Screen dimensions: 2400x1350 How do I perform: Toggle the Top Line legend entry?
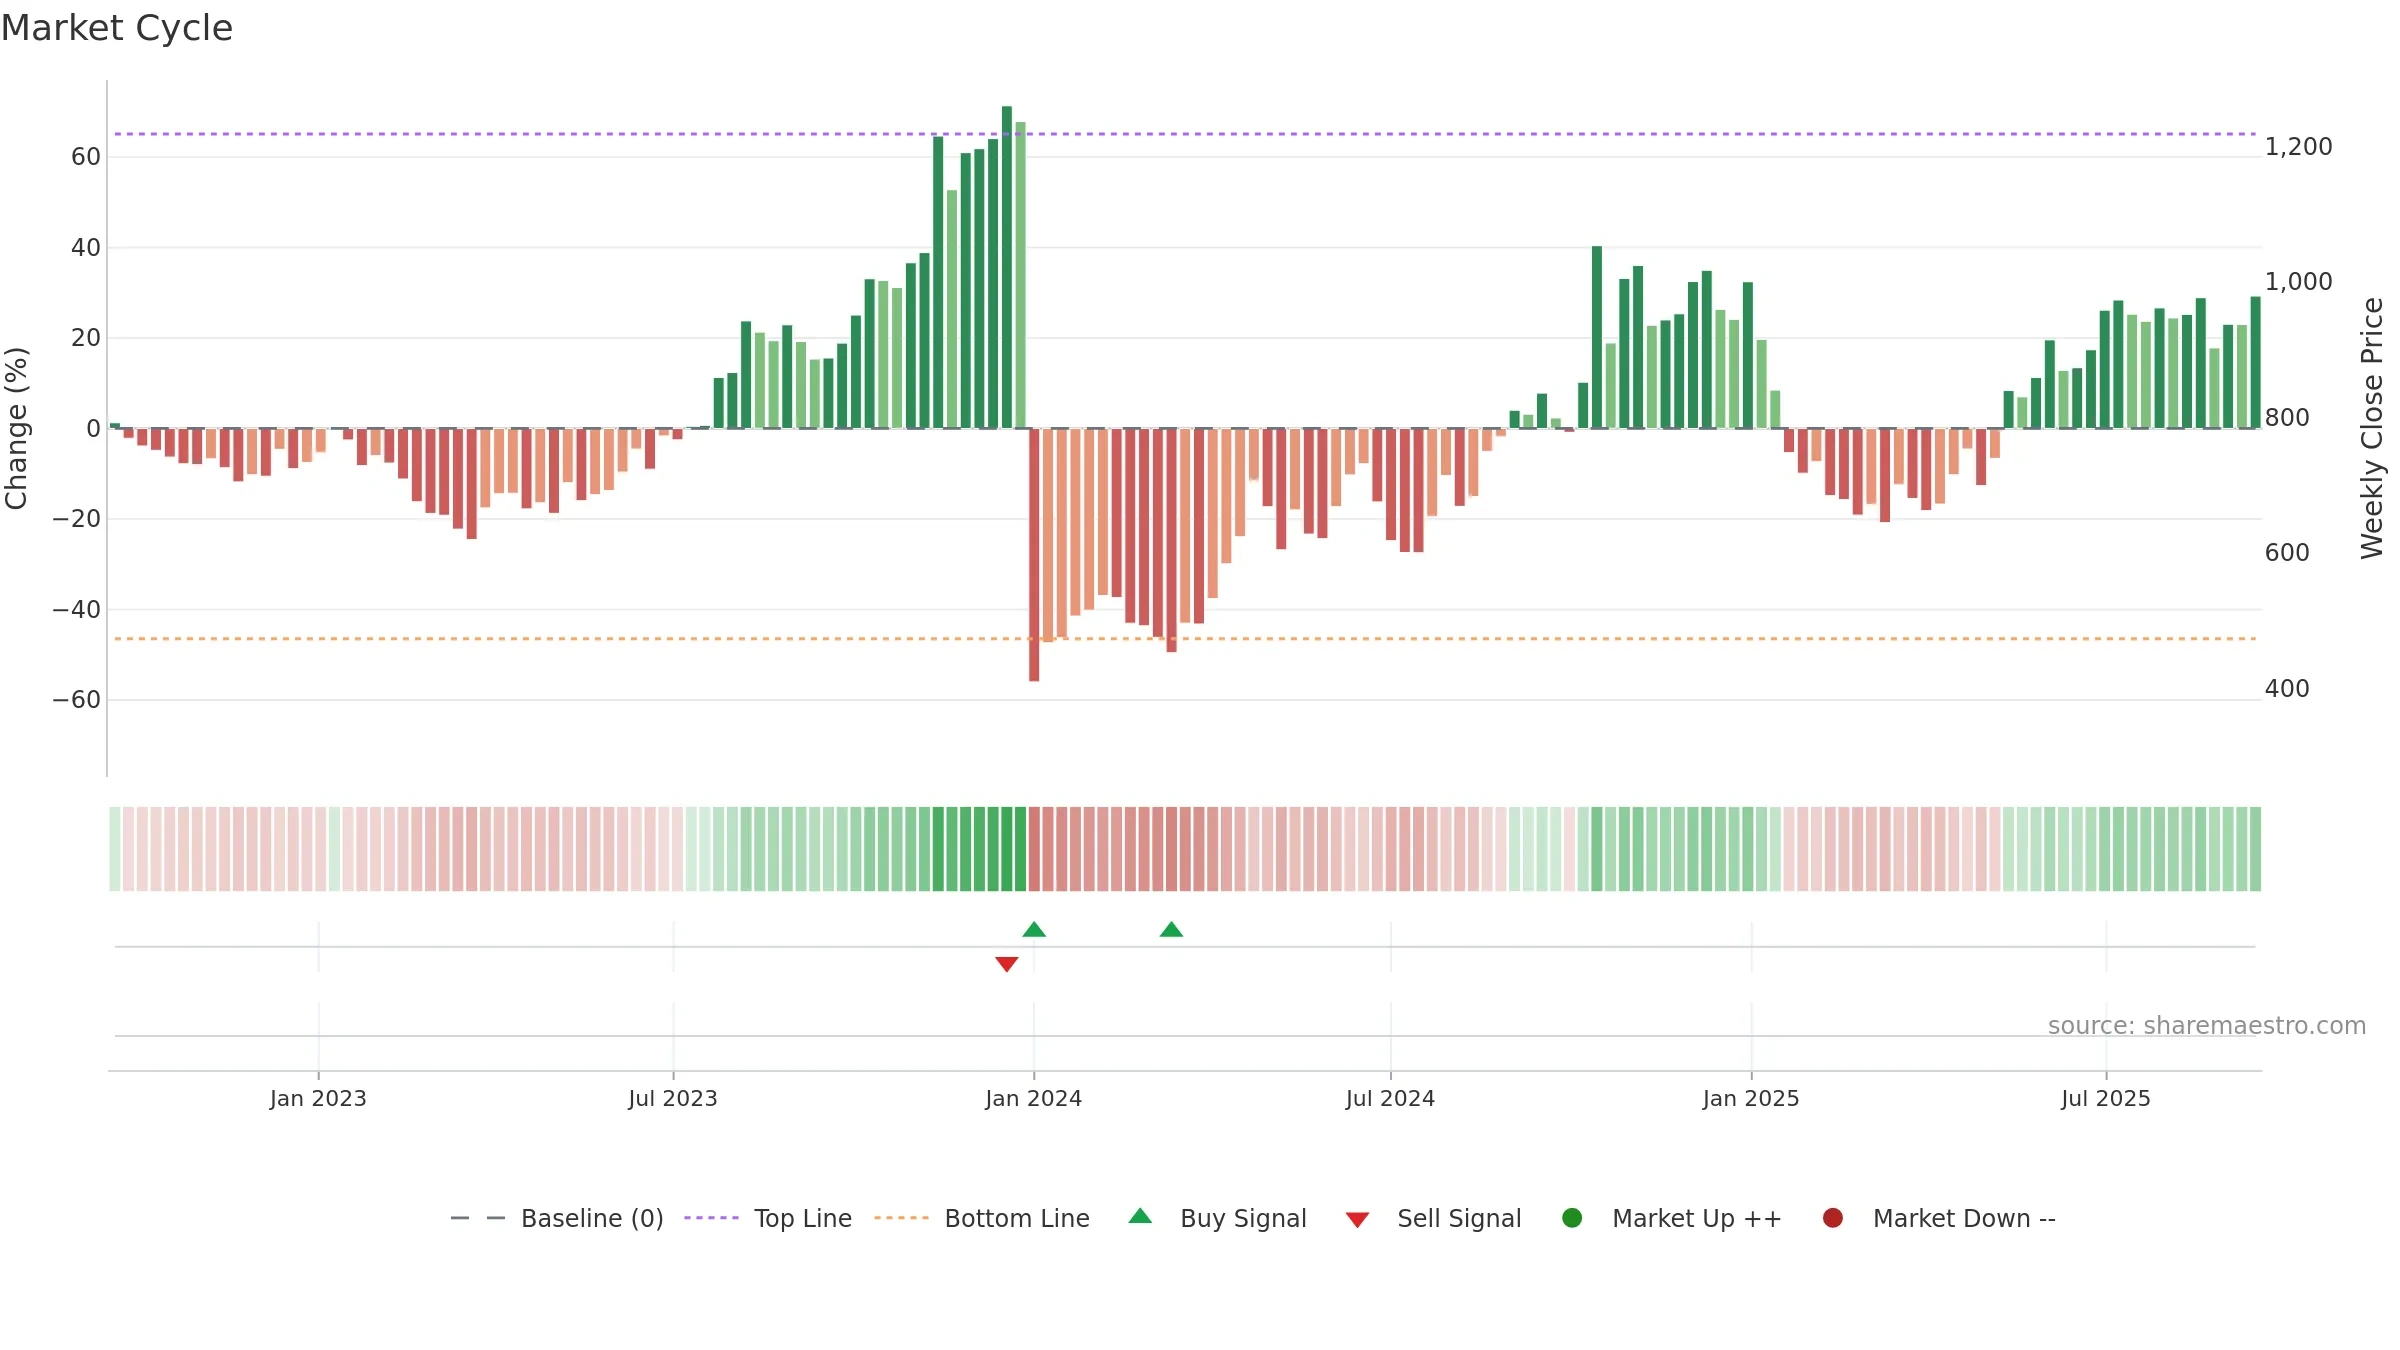[768, 1218]
